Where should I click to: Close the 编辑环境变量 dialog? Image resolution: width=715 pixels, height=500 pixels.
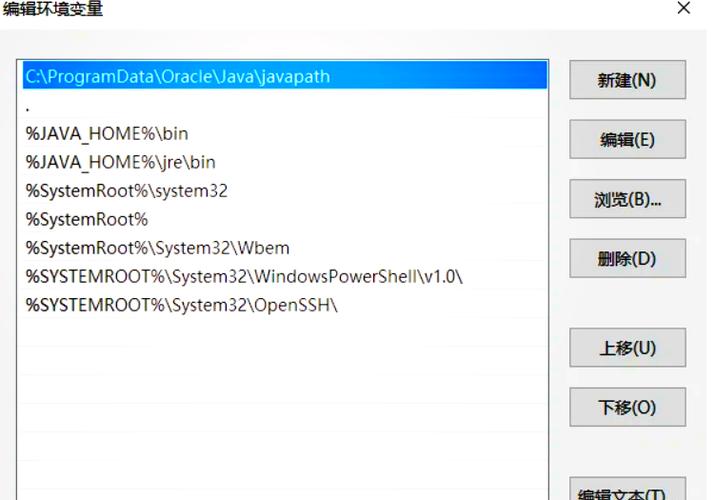tap(684, 9)
